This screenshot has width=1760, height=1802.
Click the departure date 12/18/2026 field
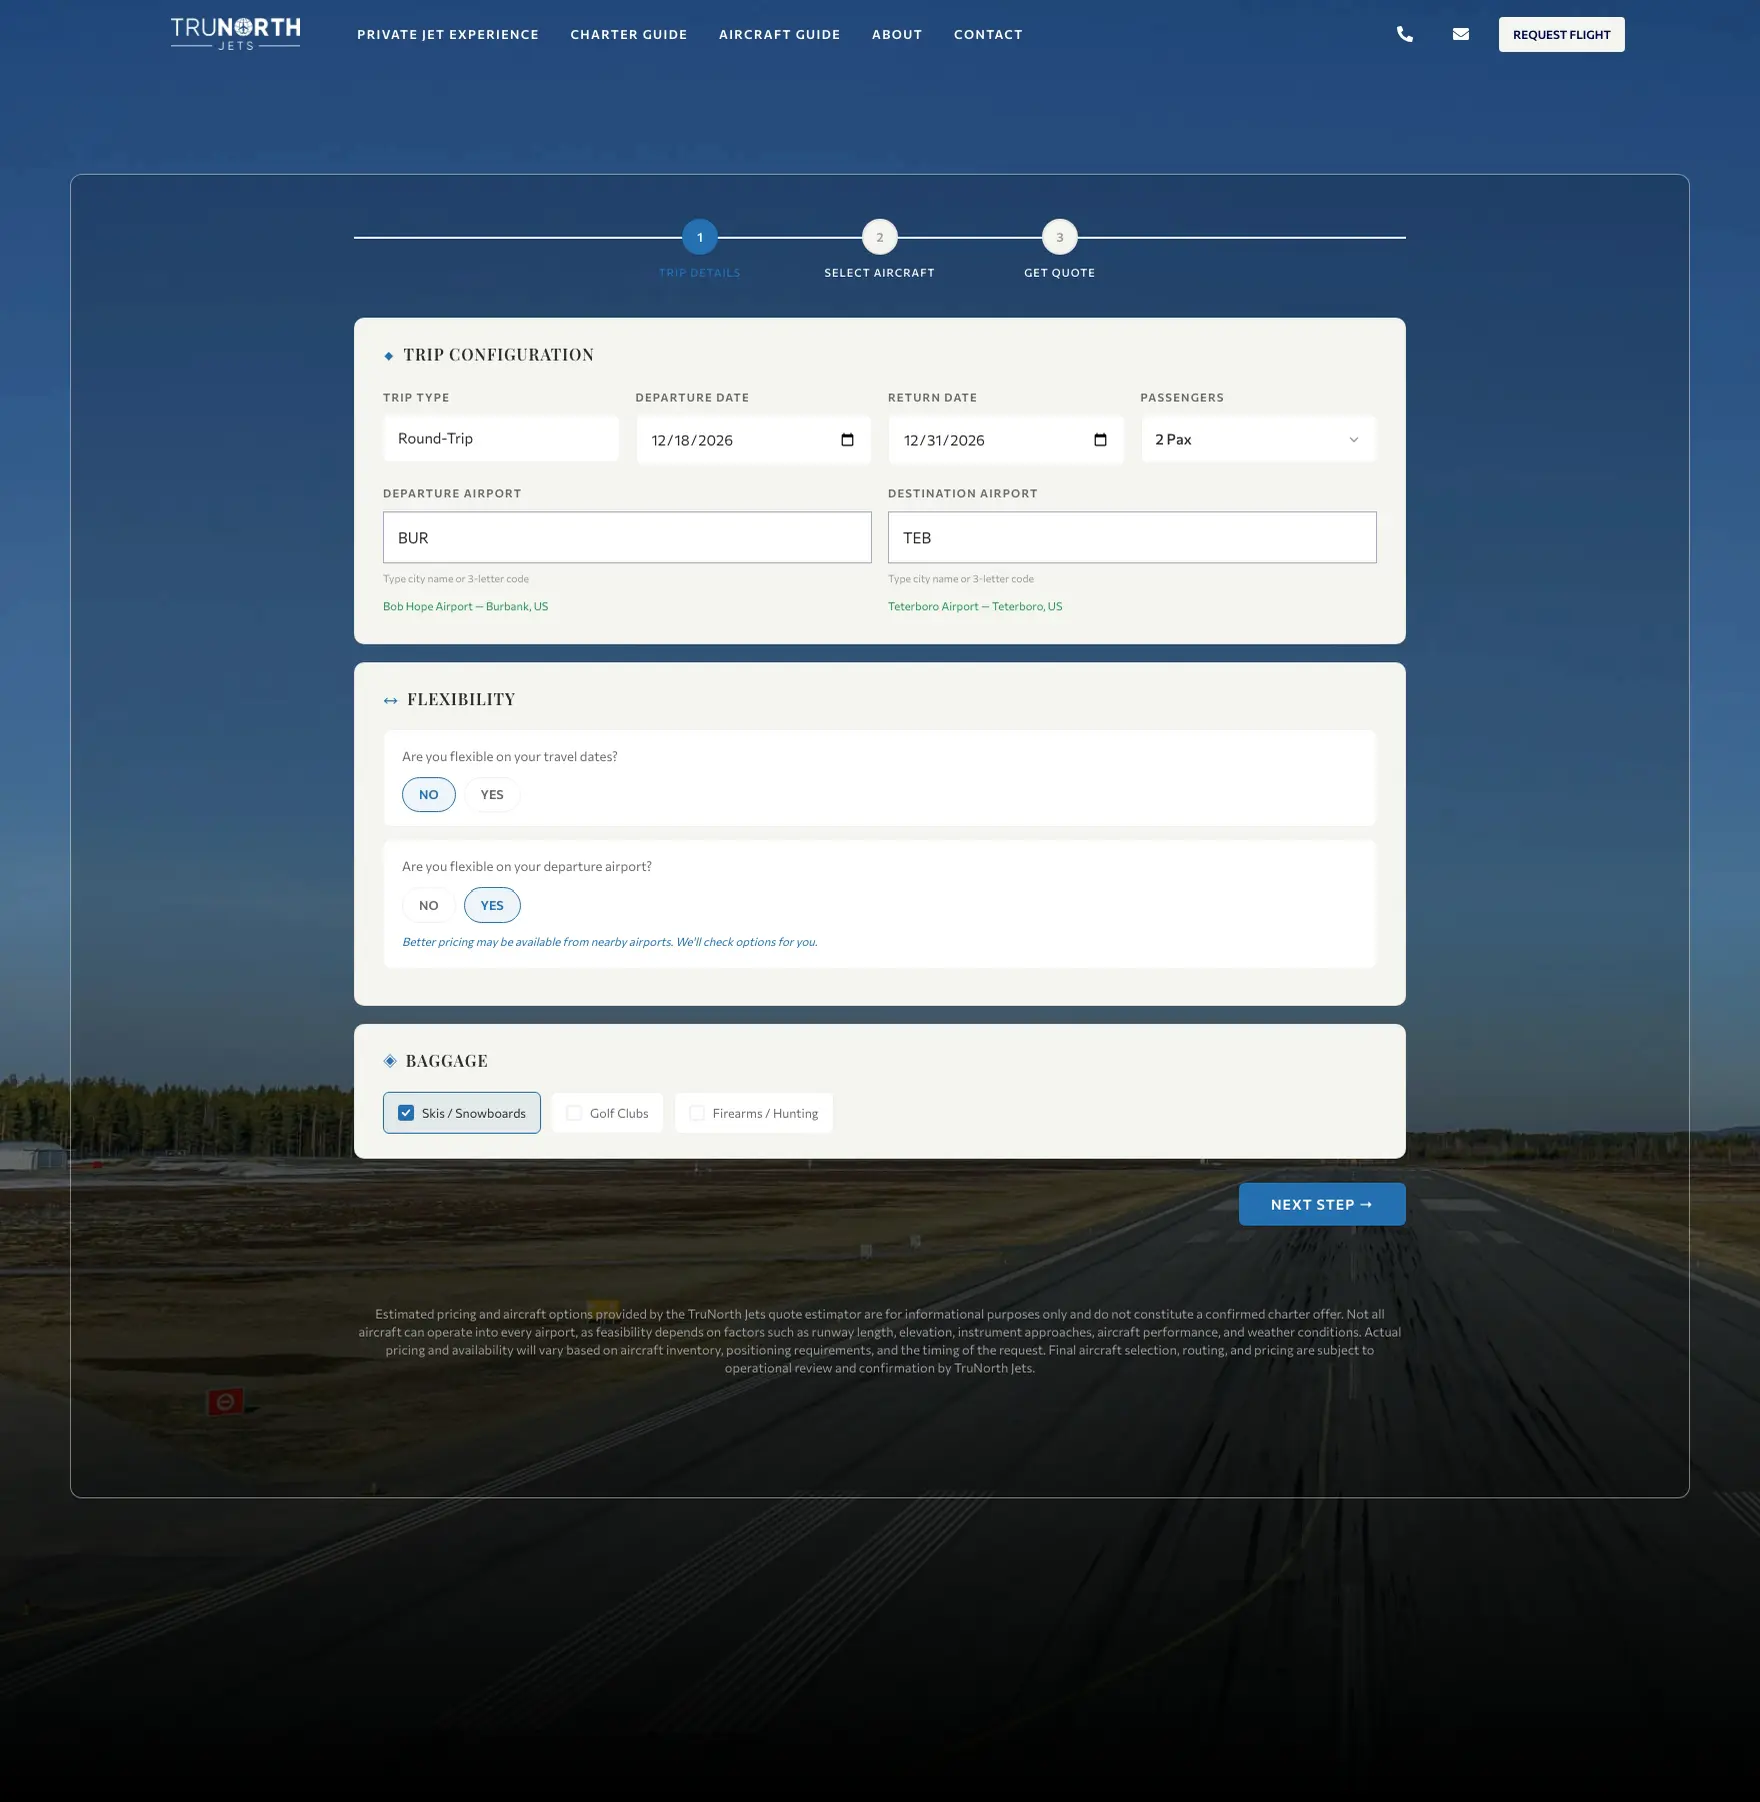click(754, 440)
